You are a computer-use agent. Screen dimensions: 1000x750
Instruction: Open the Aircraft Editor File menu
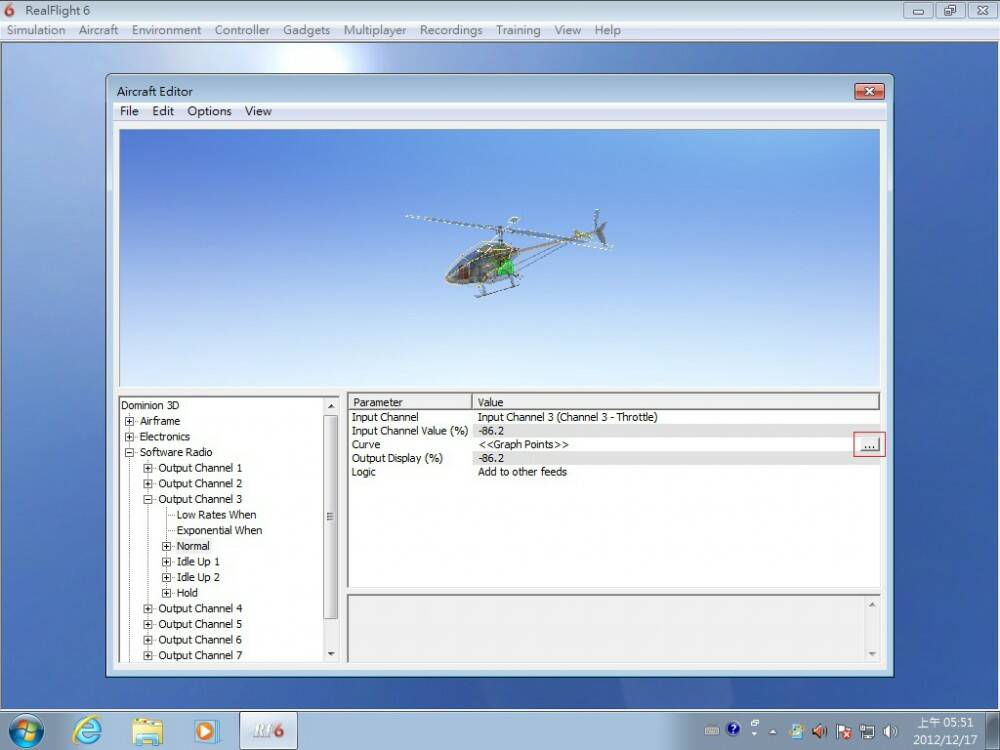pyautogui.click(x=129, y=111)
